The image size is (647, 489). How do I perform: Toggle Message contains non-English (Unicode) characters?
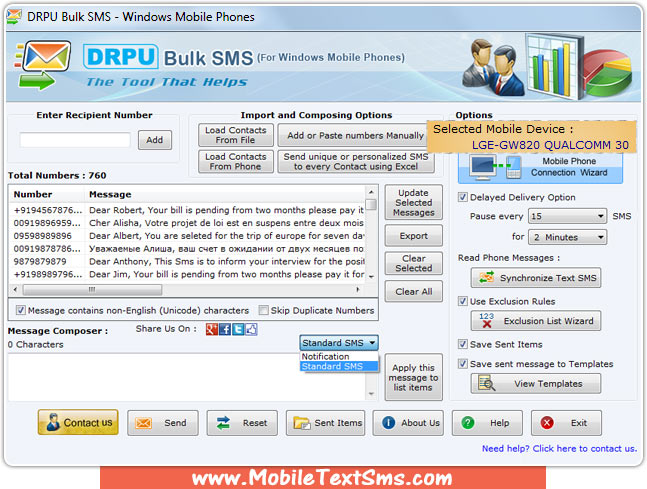pos(20,310)
